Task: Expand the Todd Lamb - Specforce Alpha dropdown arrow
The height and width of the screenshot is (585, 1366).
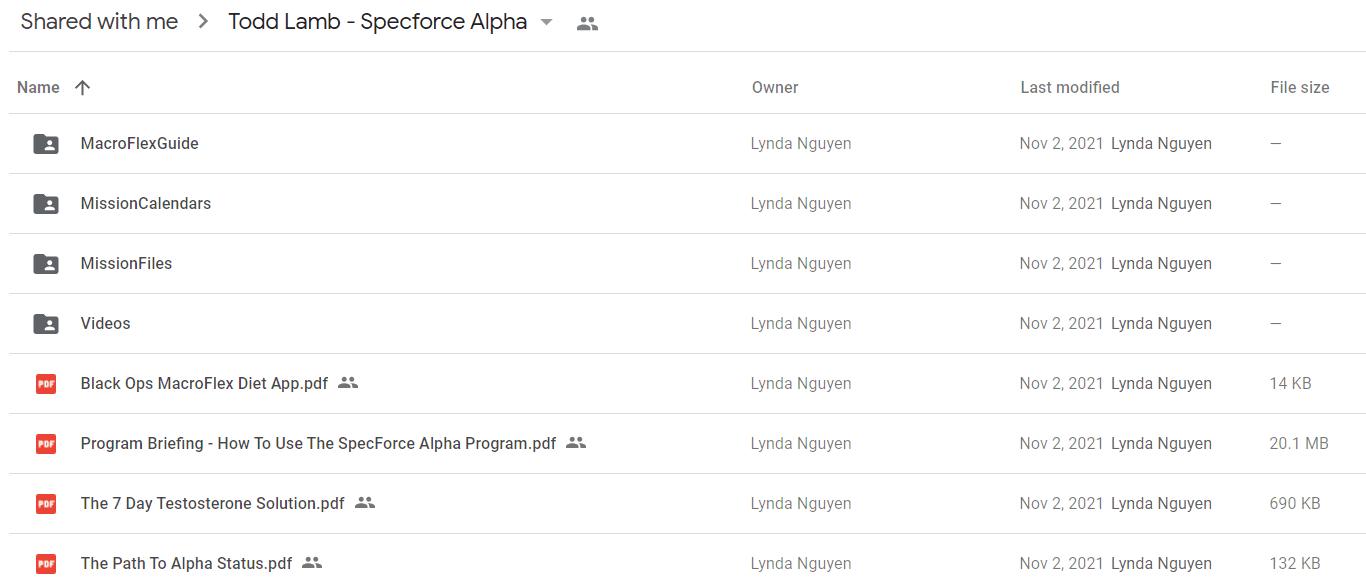Action: point(546,22)
